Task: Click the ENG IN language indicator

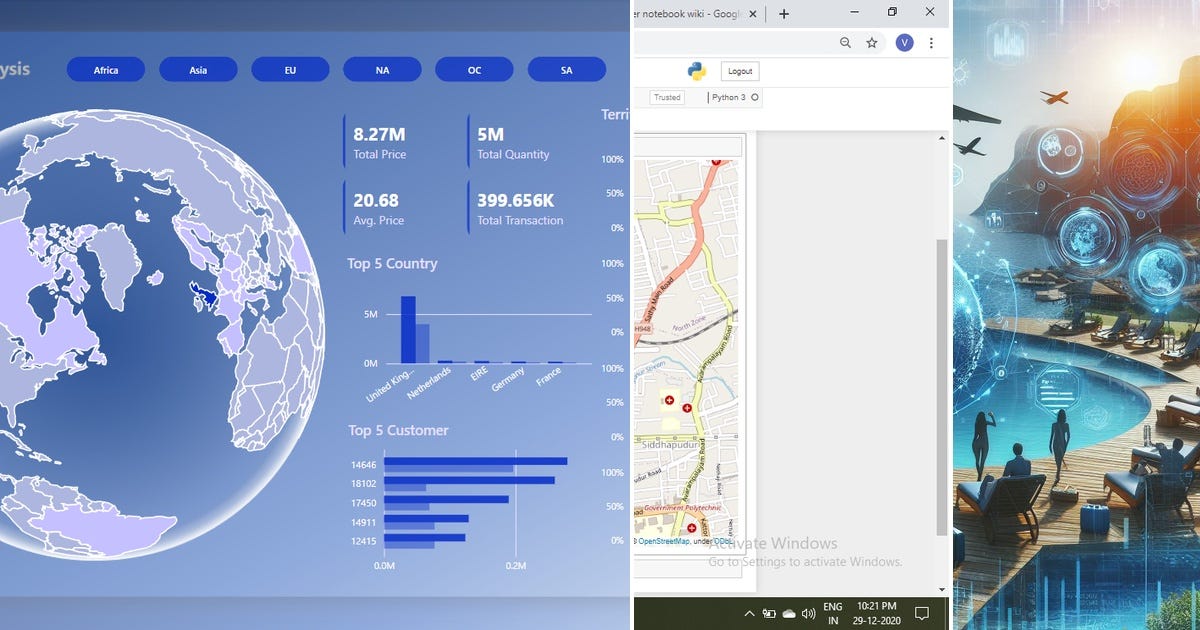Action: (x=833, y=613)
